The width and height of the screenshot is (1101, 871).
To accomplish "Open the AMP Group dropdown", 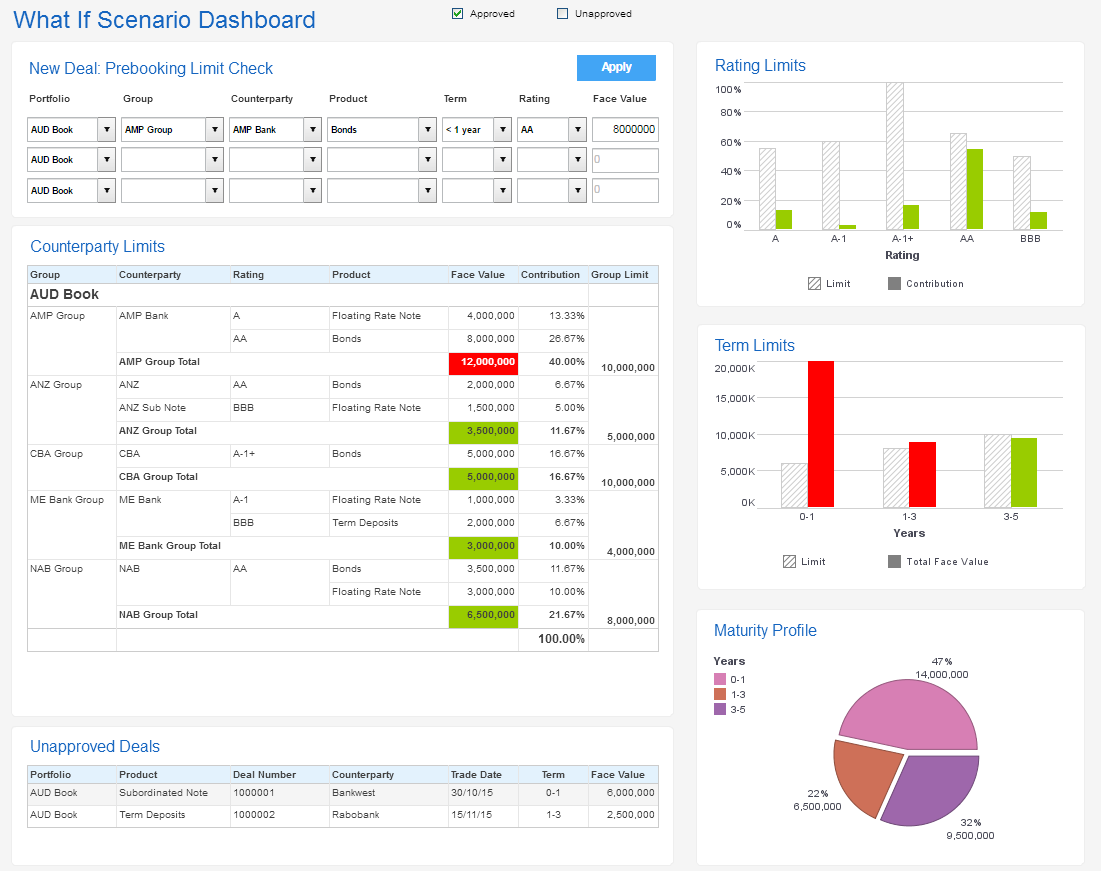I will click(213, 130).
